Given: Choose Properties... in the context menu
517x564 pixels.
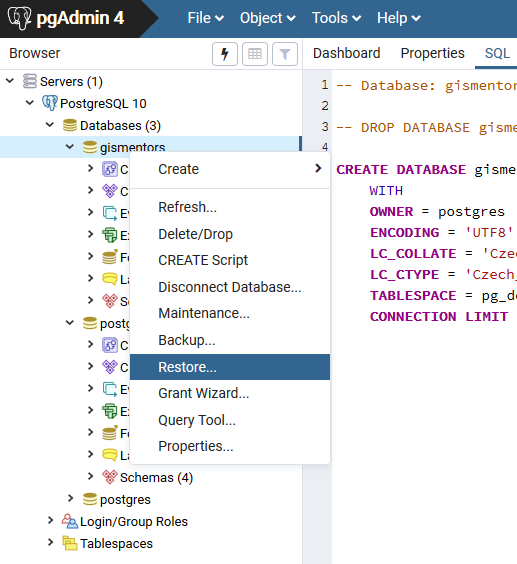Looking at the screenshot, I should coord(230,446).
